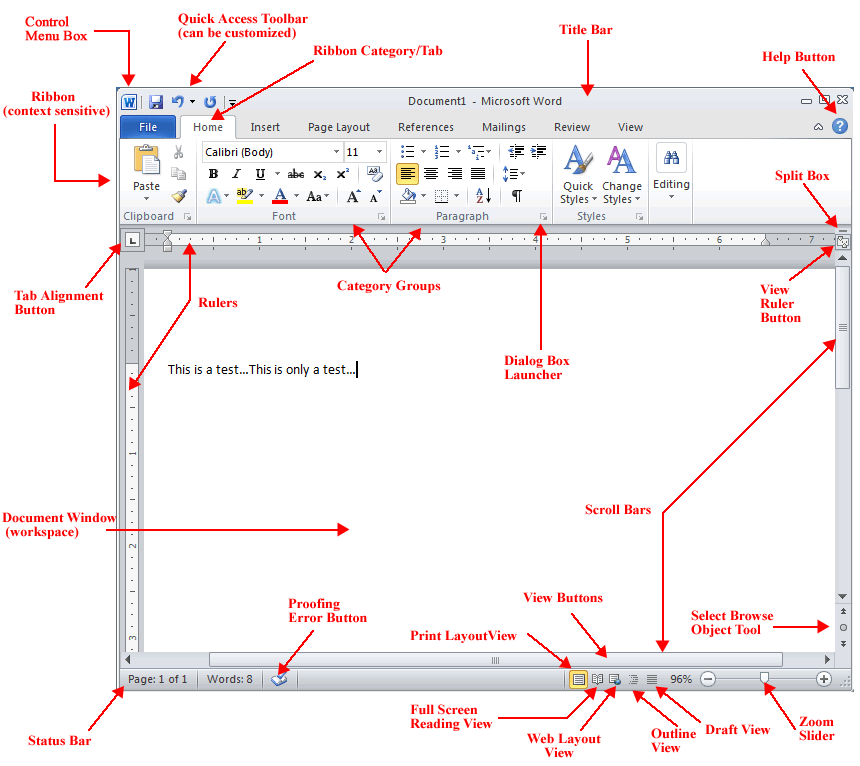The width and height of the screenshot is (860, 766).
Task: Click the Sort icon in Paragraph group
Action: (481, 195)
